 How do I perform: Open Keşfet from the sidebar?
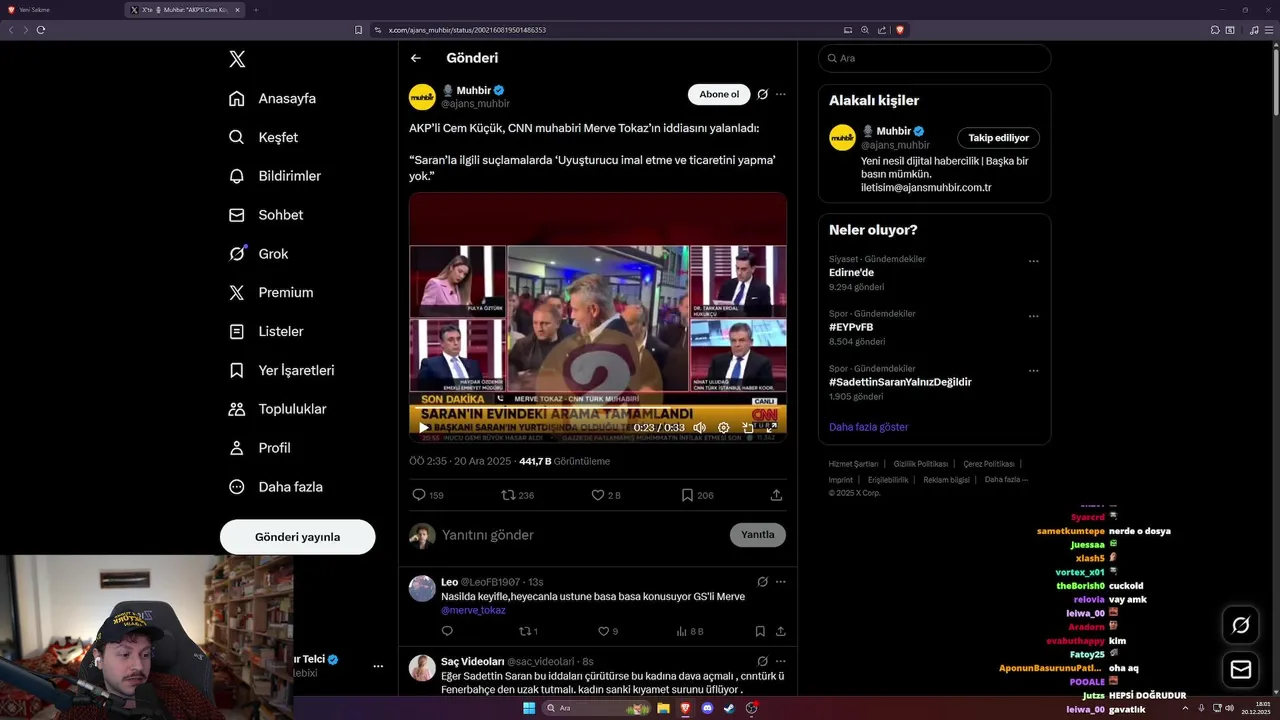point(264,137)
